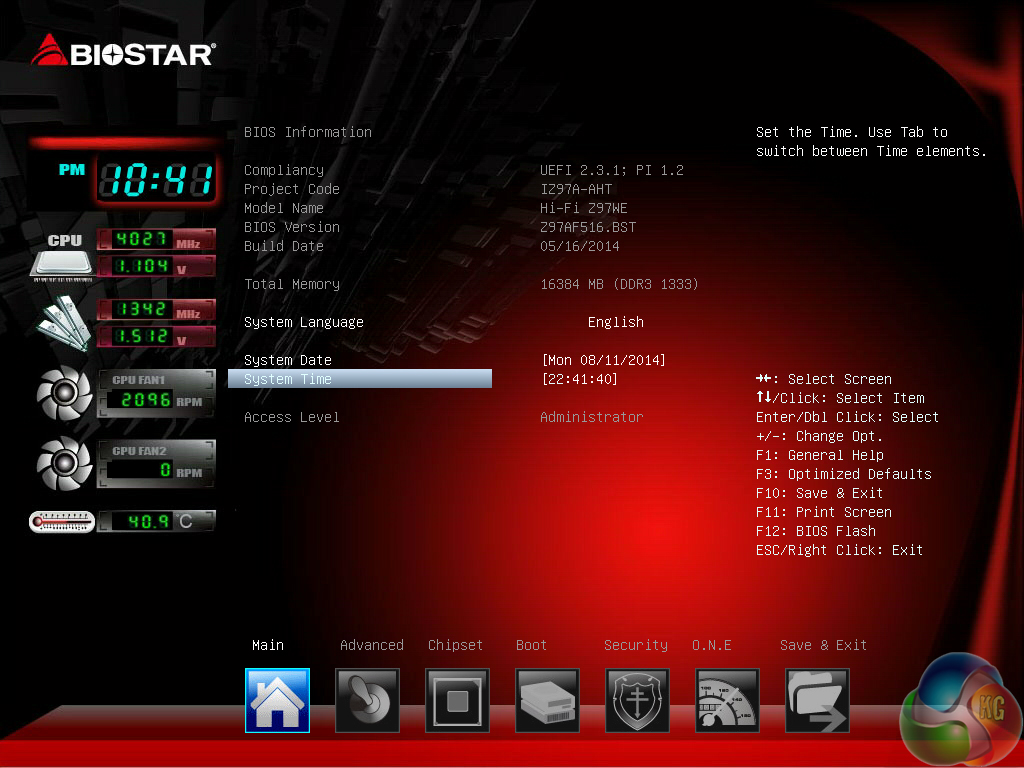Click the Administrator access level value
Viewport: 1024px width, 768px height.
tap(592, 417)
